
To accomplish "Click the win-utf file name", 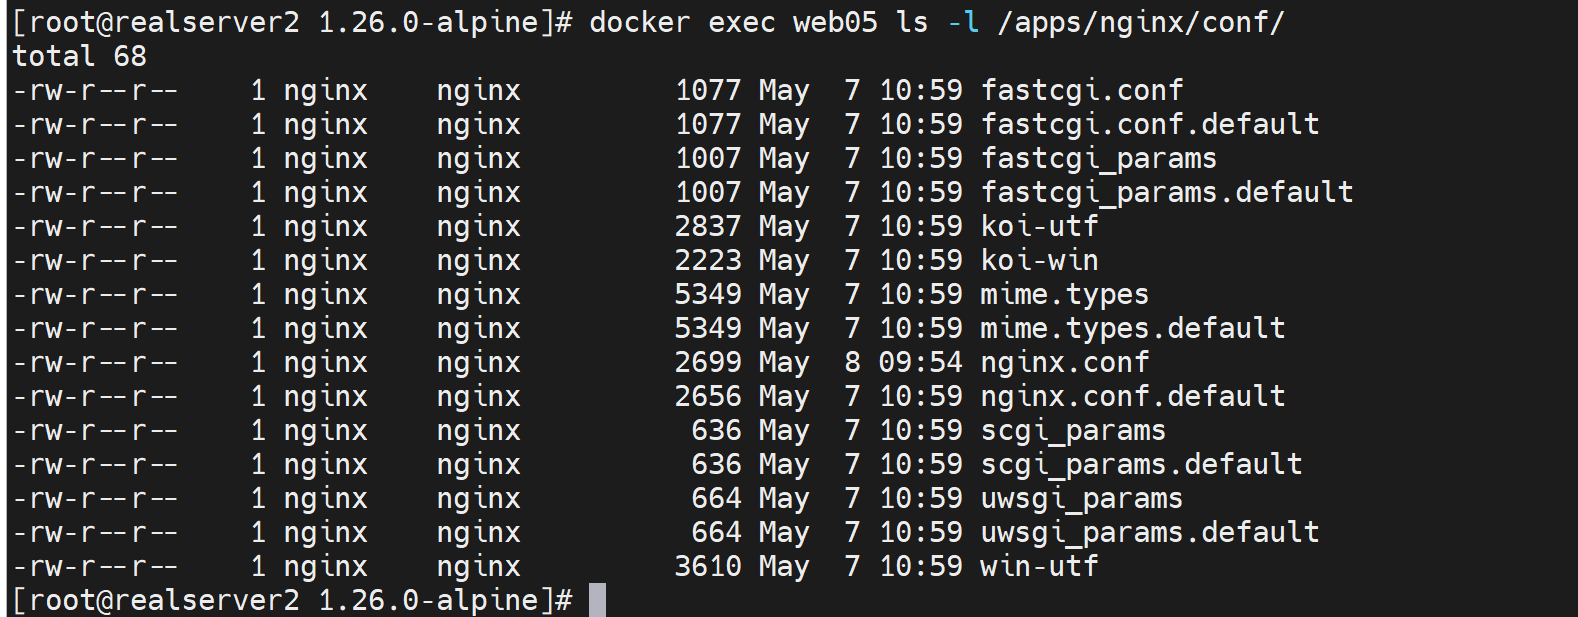I will pos(1039,567).
